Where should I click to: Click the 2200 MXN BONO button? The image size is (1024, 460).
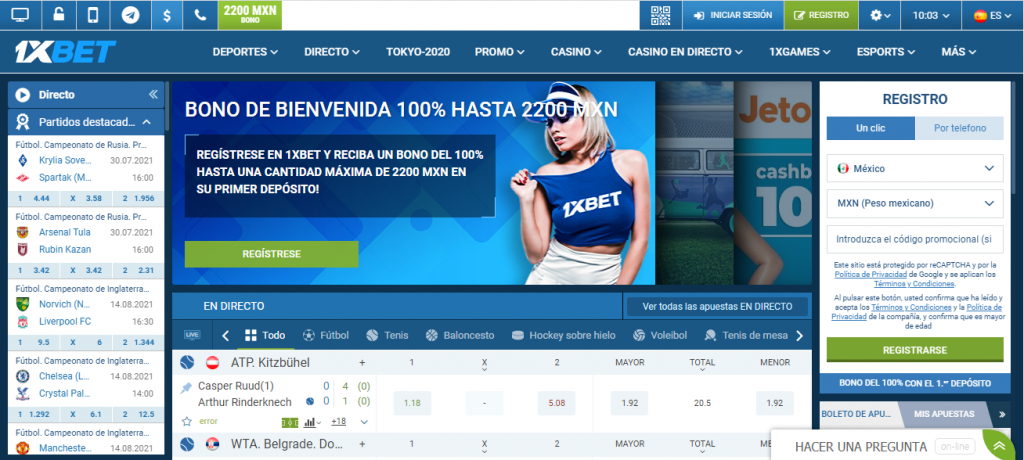[x=250, y=14]
